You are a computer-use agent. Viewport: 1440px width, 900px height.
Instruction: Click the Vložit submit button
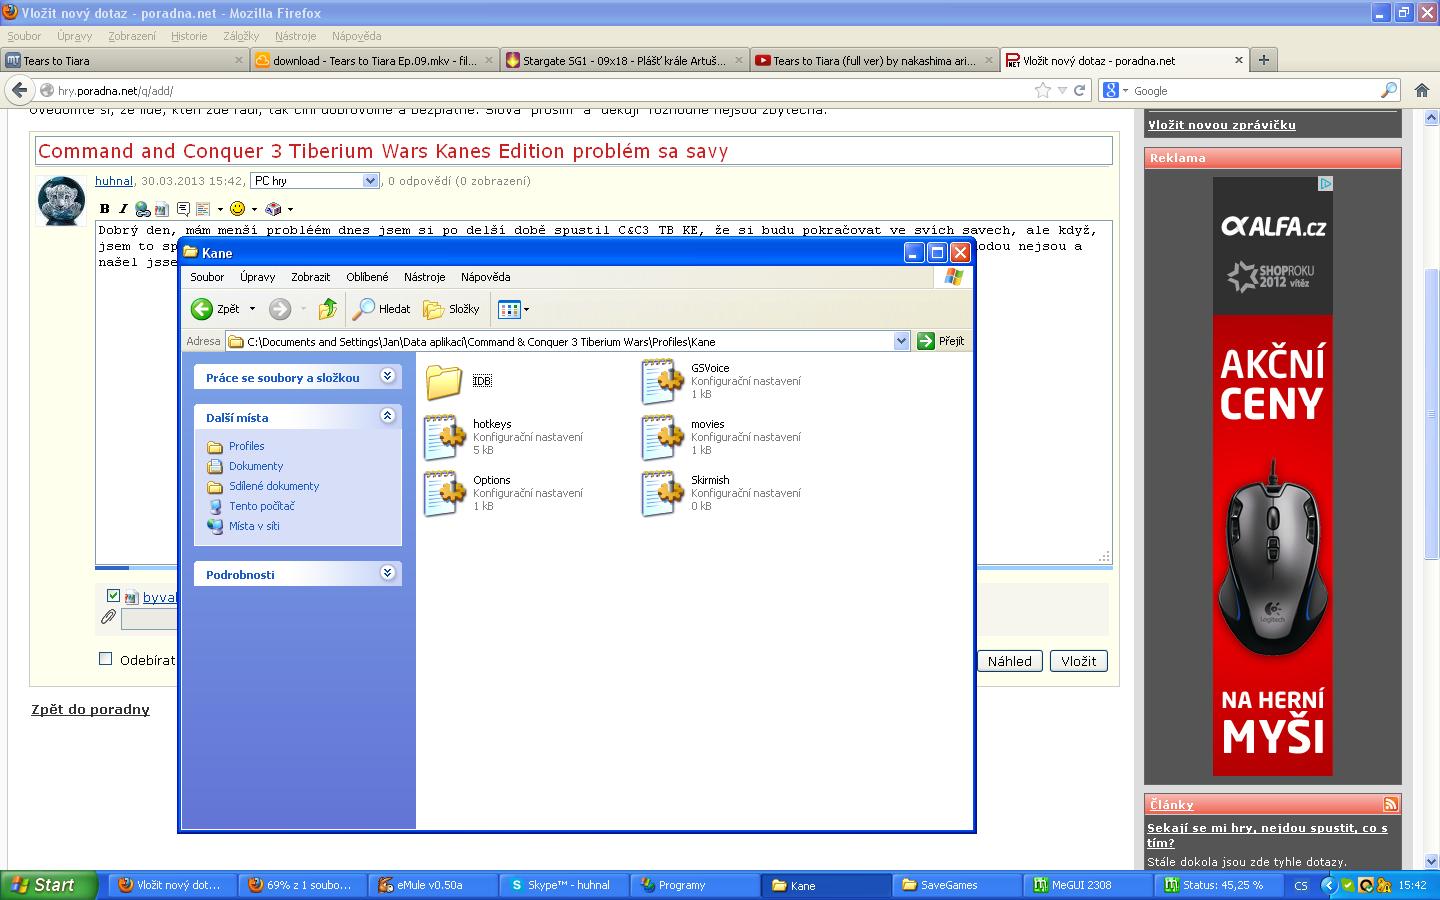click(1078, 661)
